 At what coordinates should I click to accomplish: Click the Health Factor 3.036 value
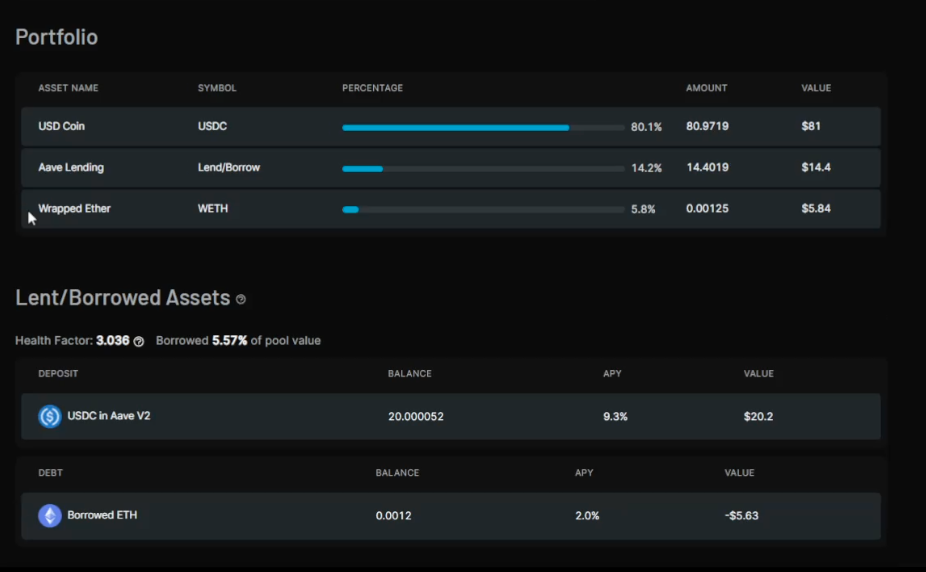tap(113, 341)
